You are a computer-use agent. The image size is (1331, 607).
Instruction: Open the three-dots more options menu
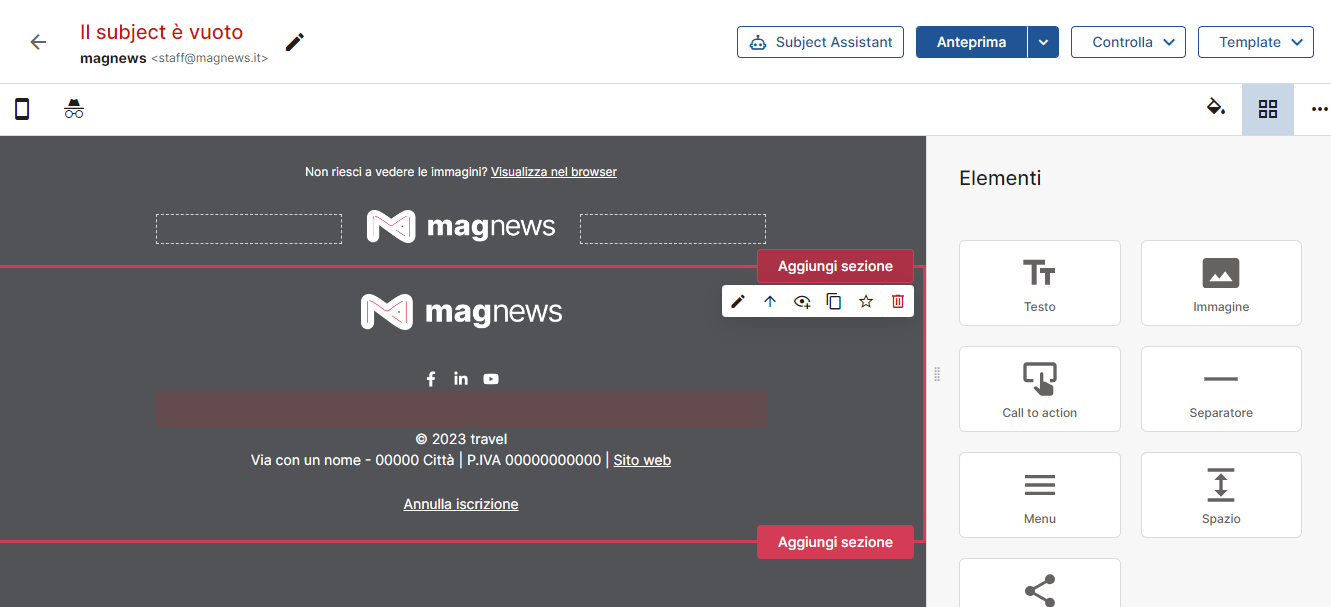click(1319, 109)
